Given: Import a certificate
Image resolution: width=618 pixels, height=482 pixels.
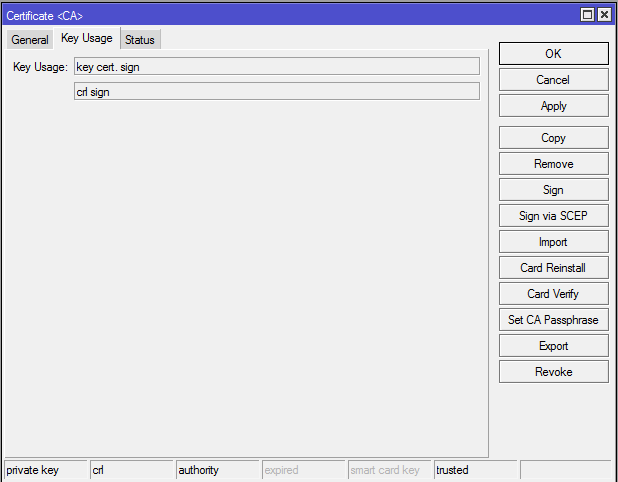Looking at the screenshot, I should (x=553, y=242).
